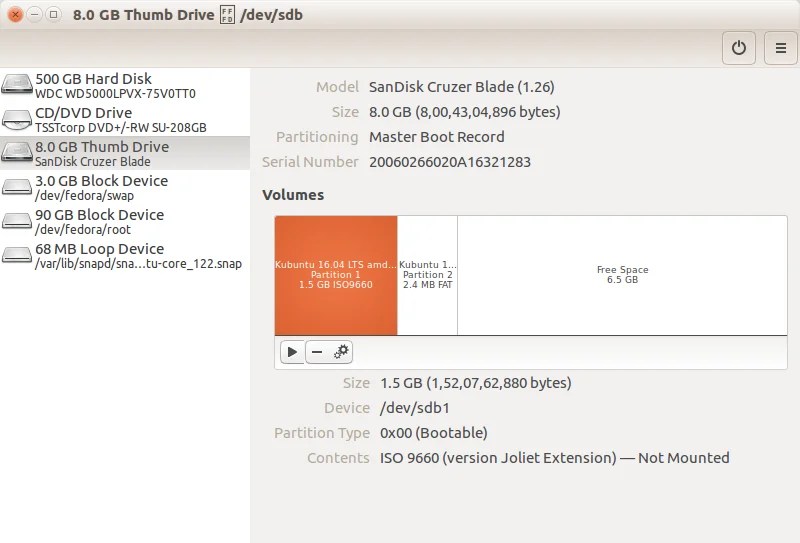Choose 3.0 GB Block Device swap icon

click(17, 187)
